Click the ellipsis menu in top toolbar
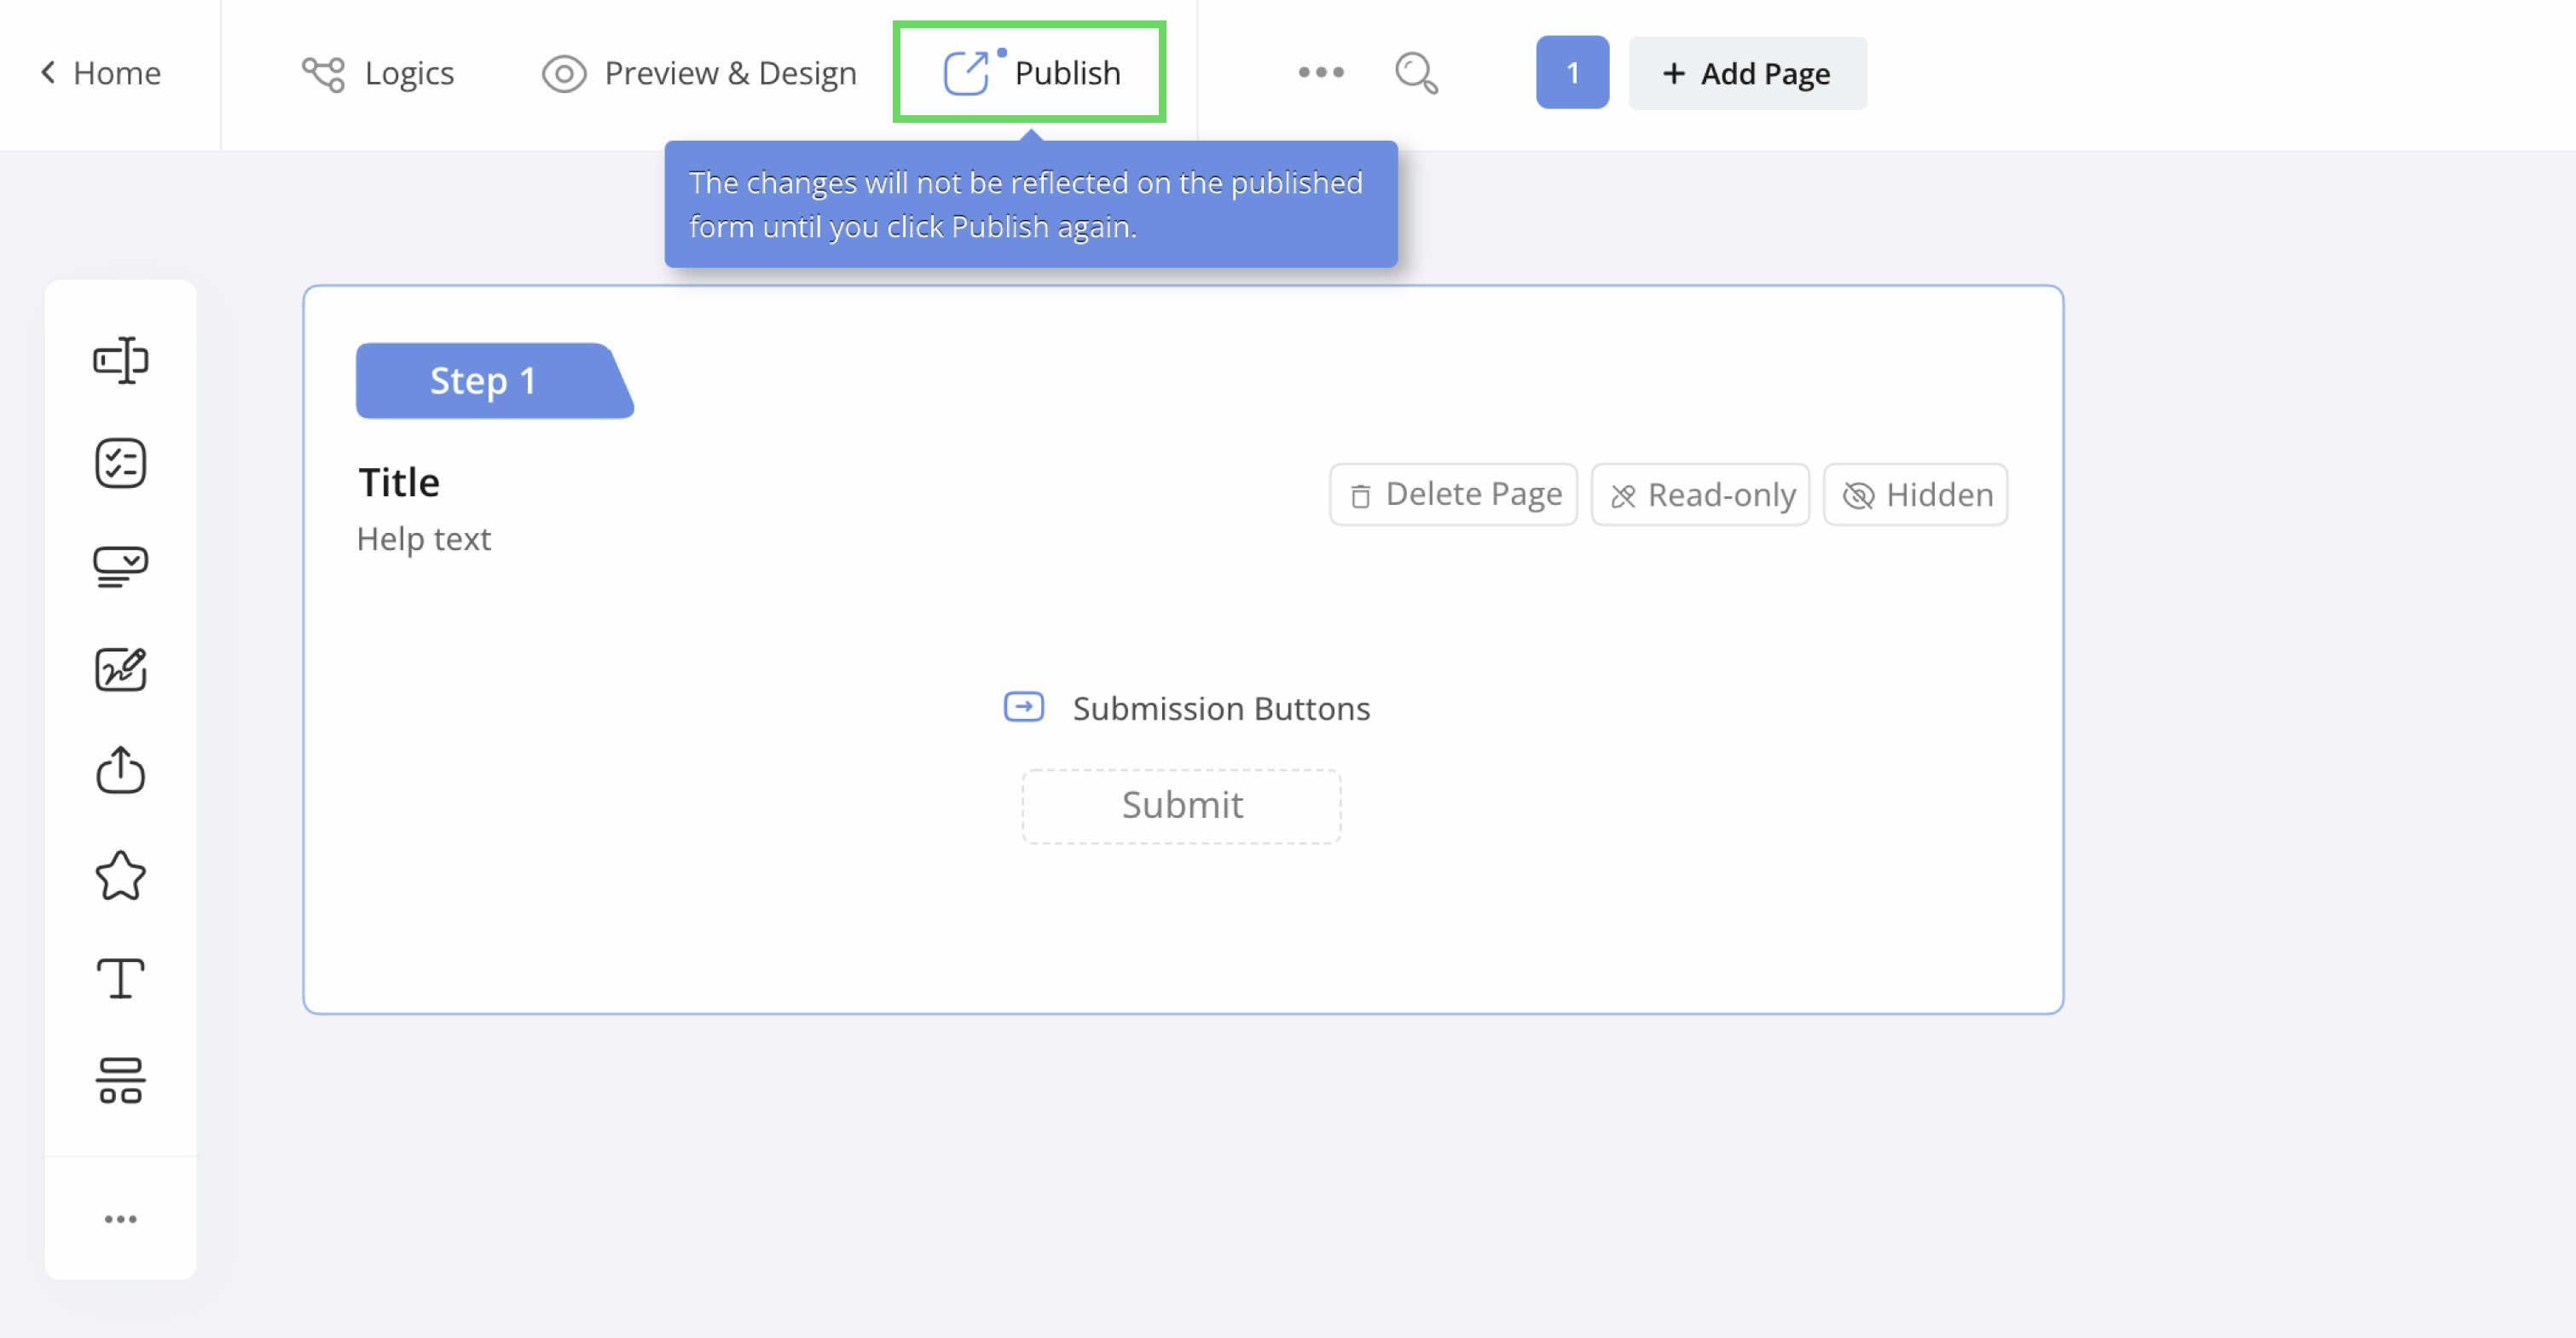2576x1338 pixels. pyautogui.click(x=1318, y=73)
